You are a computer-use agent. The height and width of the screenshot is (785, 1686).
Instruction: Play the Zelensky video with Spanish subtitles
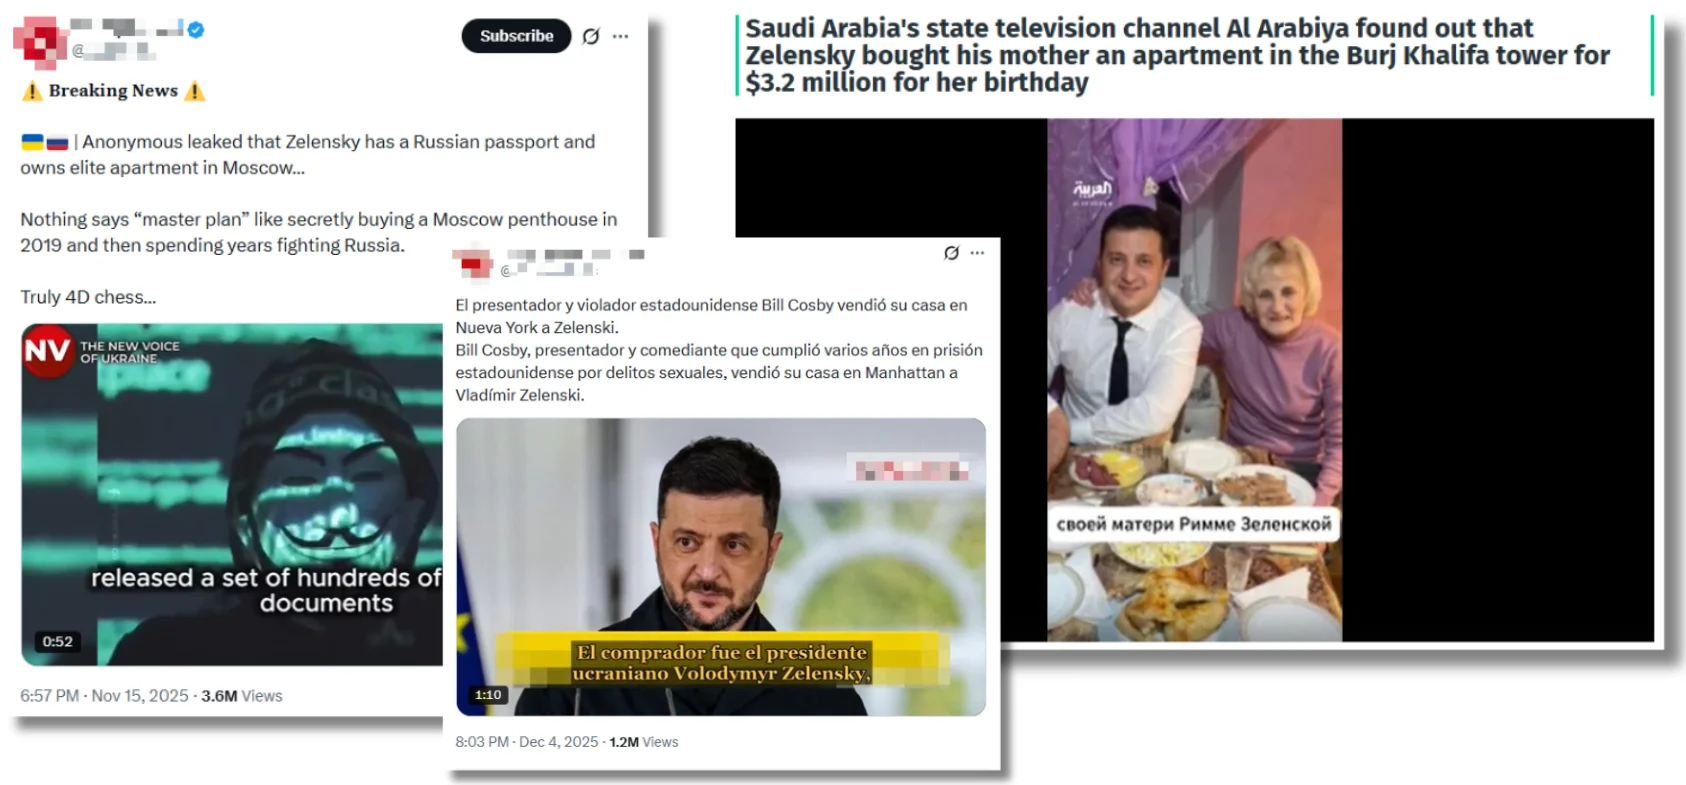(x=721, y=567)
